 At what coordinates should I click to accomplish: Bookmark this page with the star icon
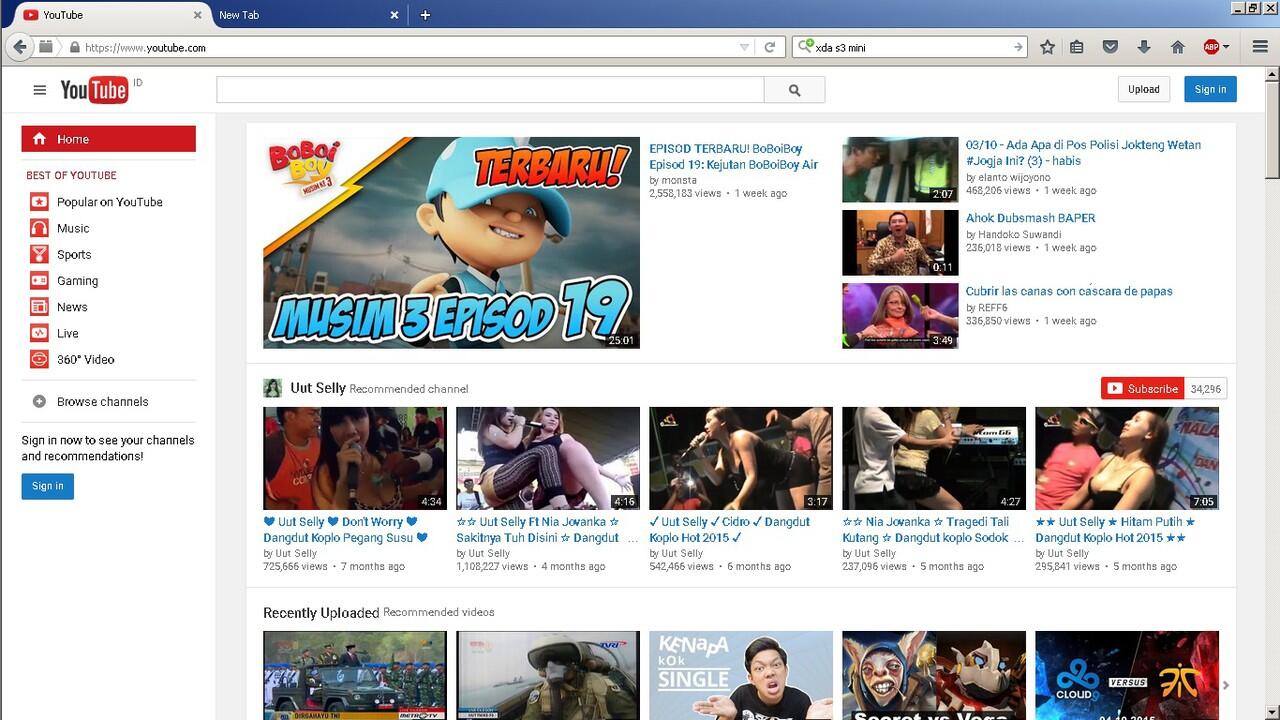[x=1047, y=47]
